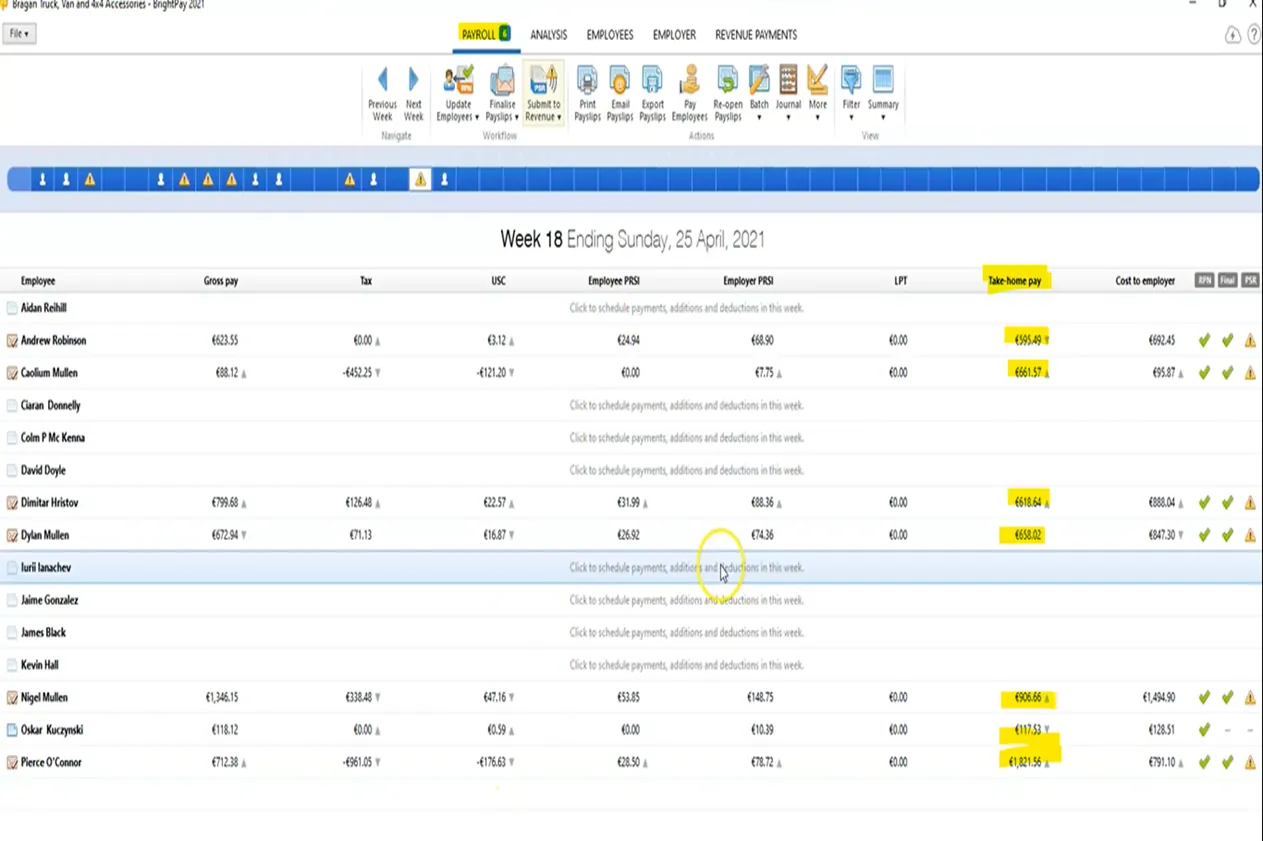The width and height of the screenshot is (1263, 841).
Task: Tick the checkbox for Ciaran Donnelly
Action: [12, 406]
